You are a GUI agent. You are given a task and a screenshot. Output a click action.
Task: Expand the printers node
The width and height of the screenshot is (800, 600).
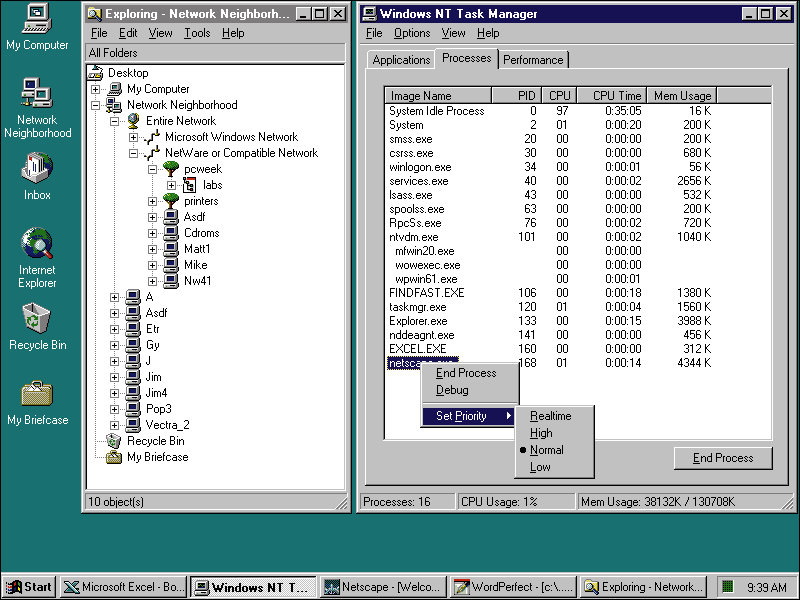pos(152,201)
